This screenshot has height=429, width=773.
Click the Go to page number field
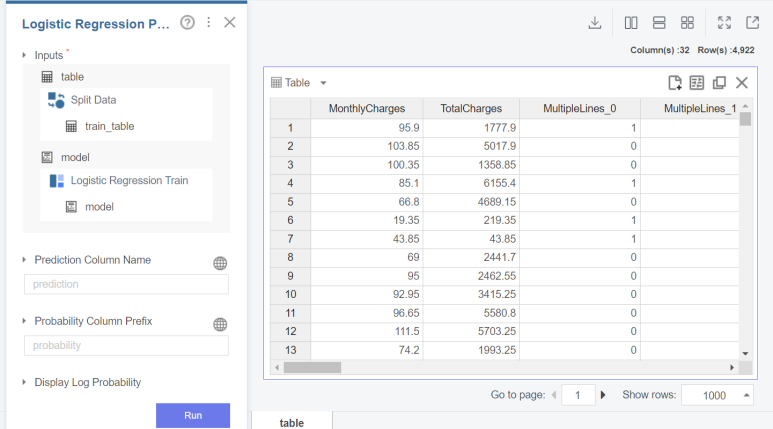578,395
